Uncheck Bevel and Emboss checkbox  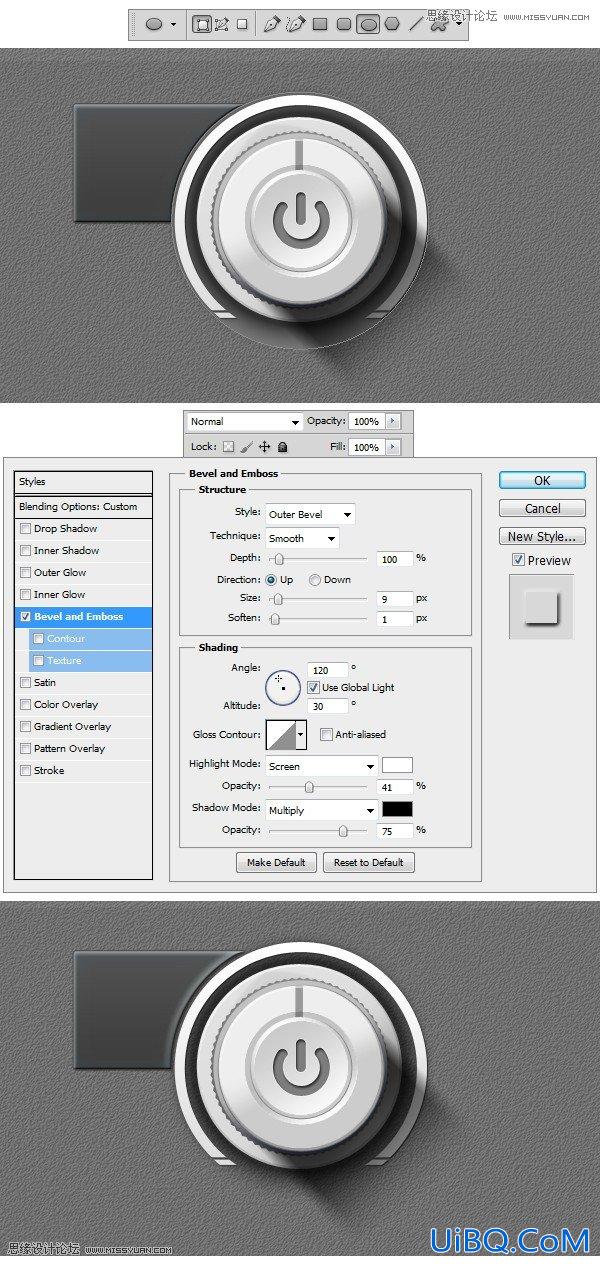(x=26, y=617)
